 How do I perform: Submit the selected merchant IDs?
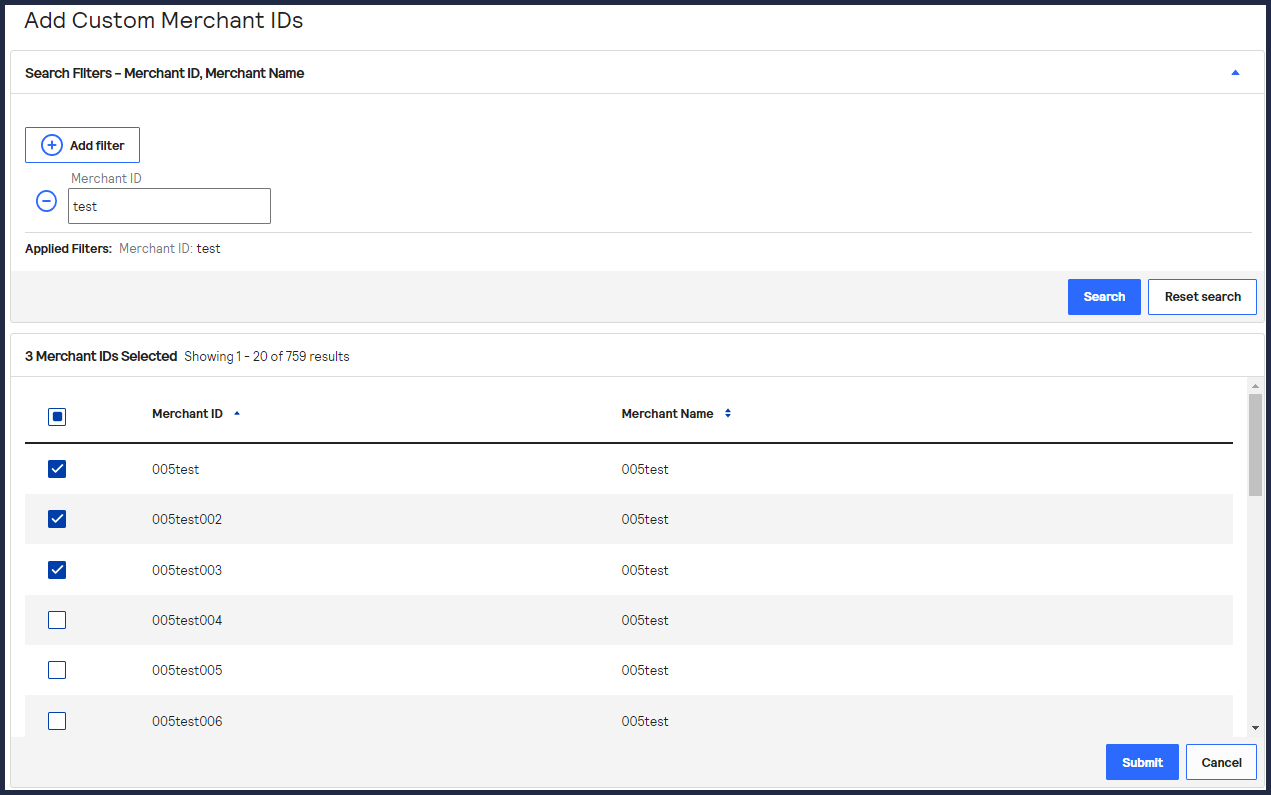[1142, 762]
